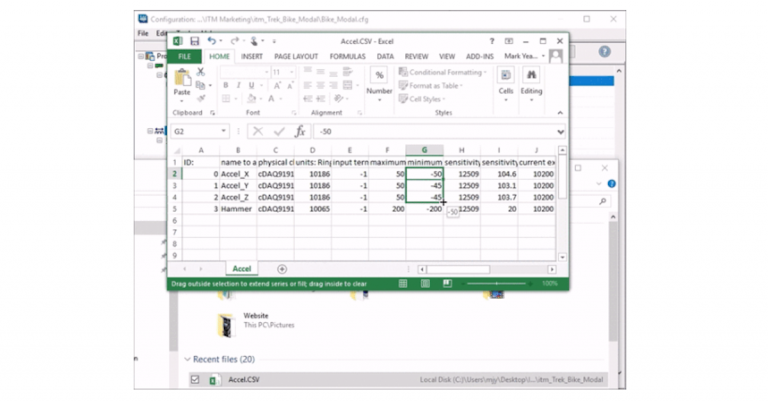Click the Copy icon in Clipboard group
Image resolution: width=768 pixels, height=402 pixels.
pyautogui.click(x=200, y=85)
